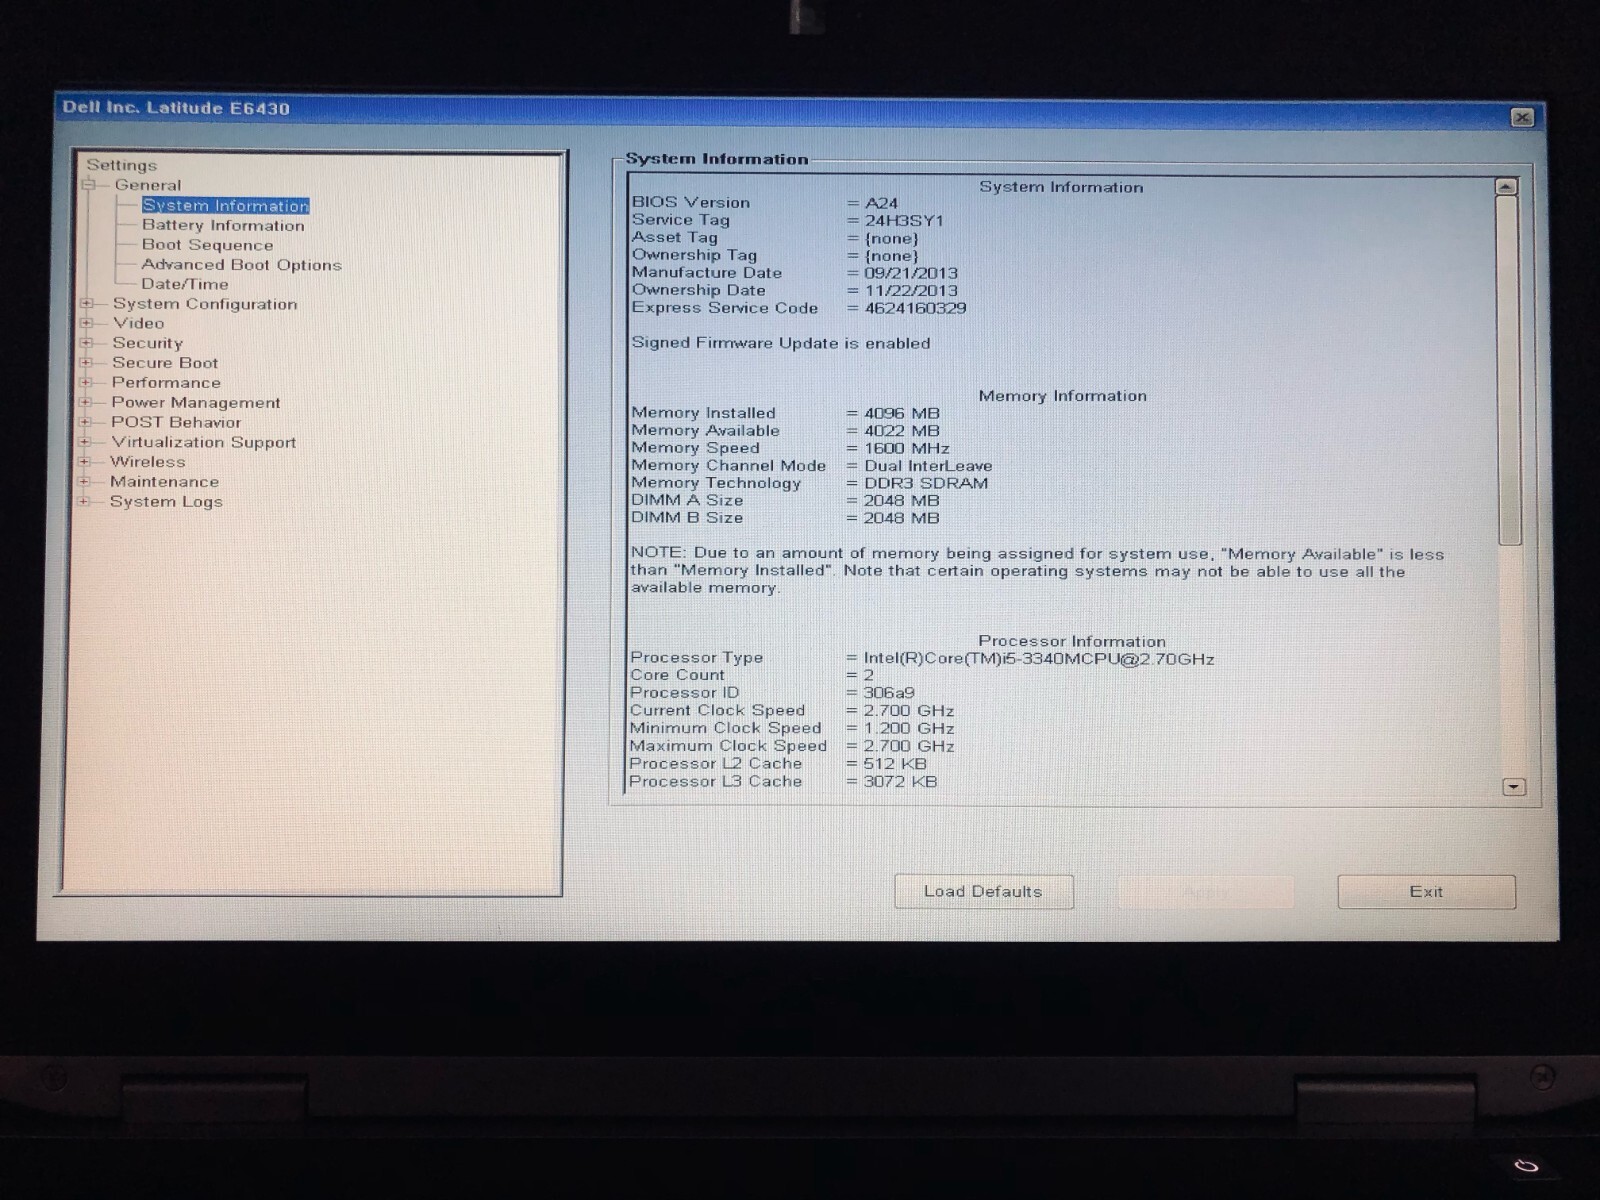Click the Memory Information heading
Image resolution: width=1600 pixels, height=1200 pixels.
coord(1063,396)
